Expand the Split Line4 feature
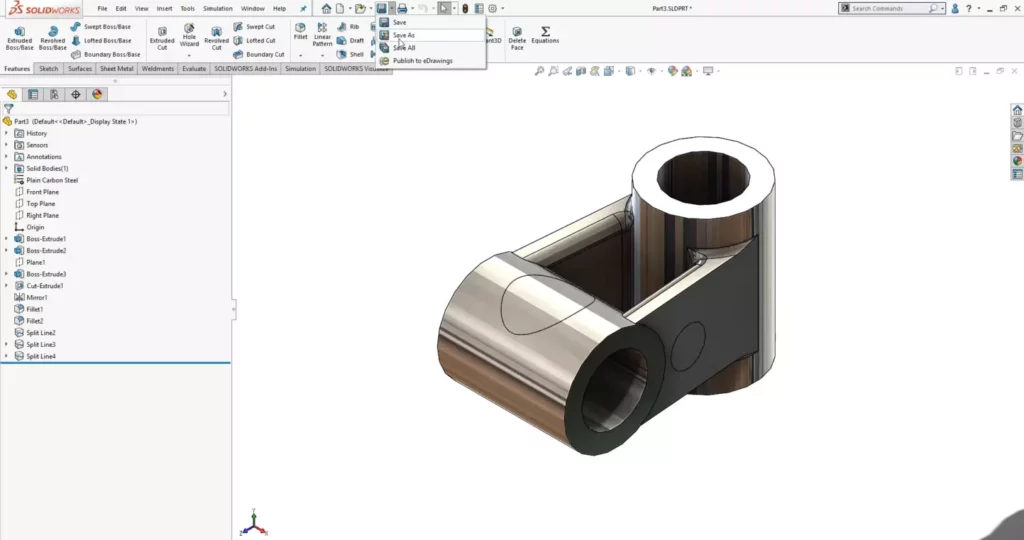The height and width of the screenshot is (540, 1024). [x=7, y=357]
